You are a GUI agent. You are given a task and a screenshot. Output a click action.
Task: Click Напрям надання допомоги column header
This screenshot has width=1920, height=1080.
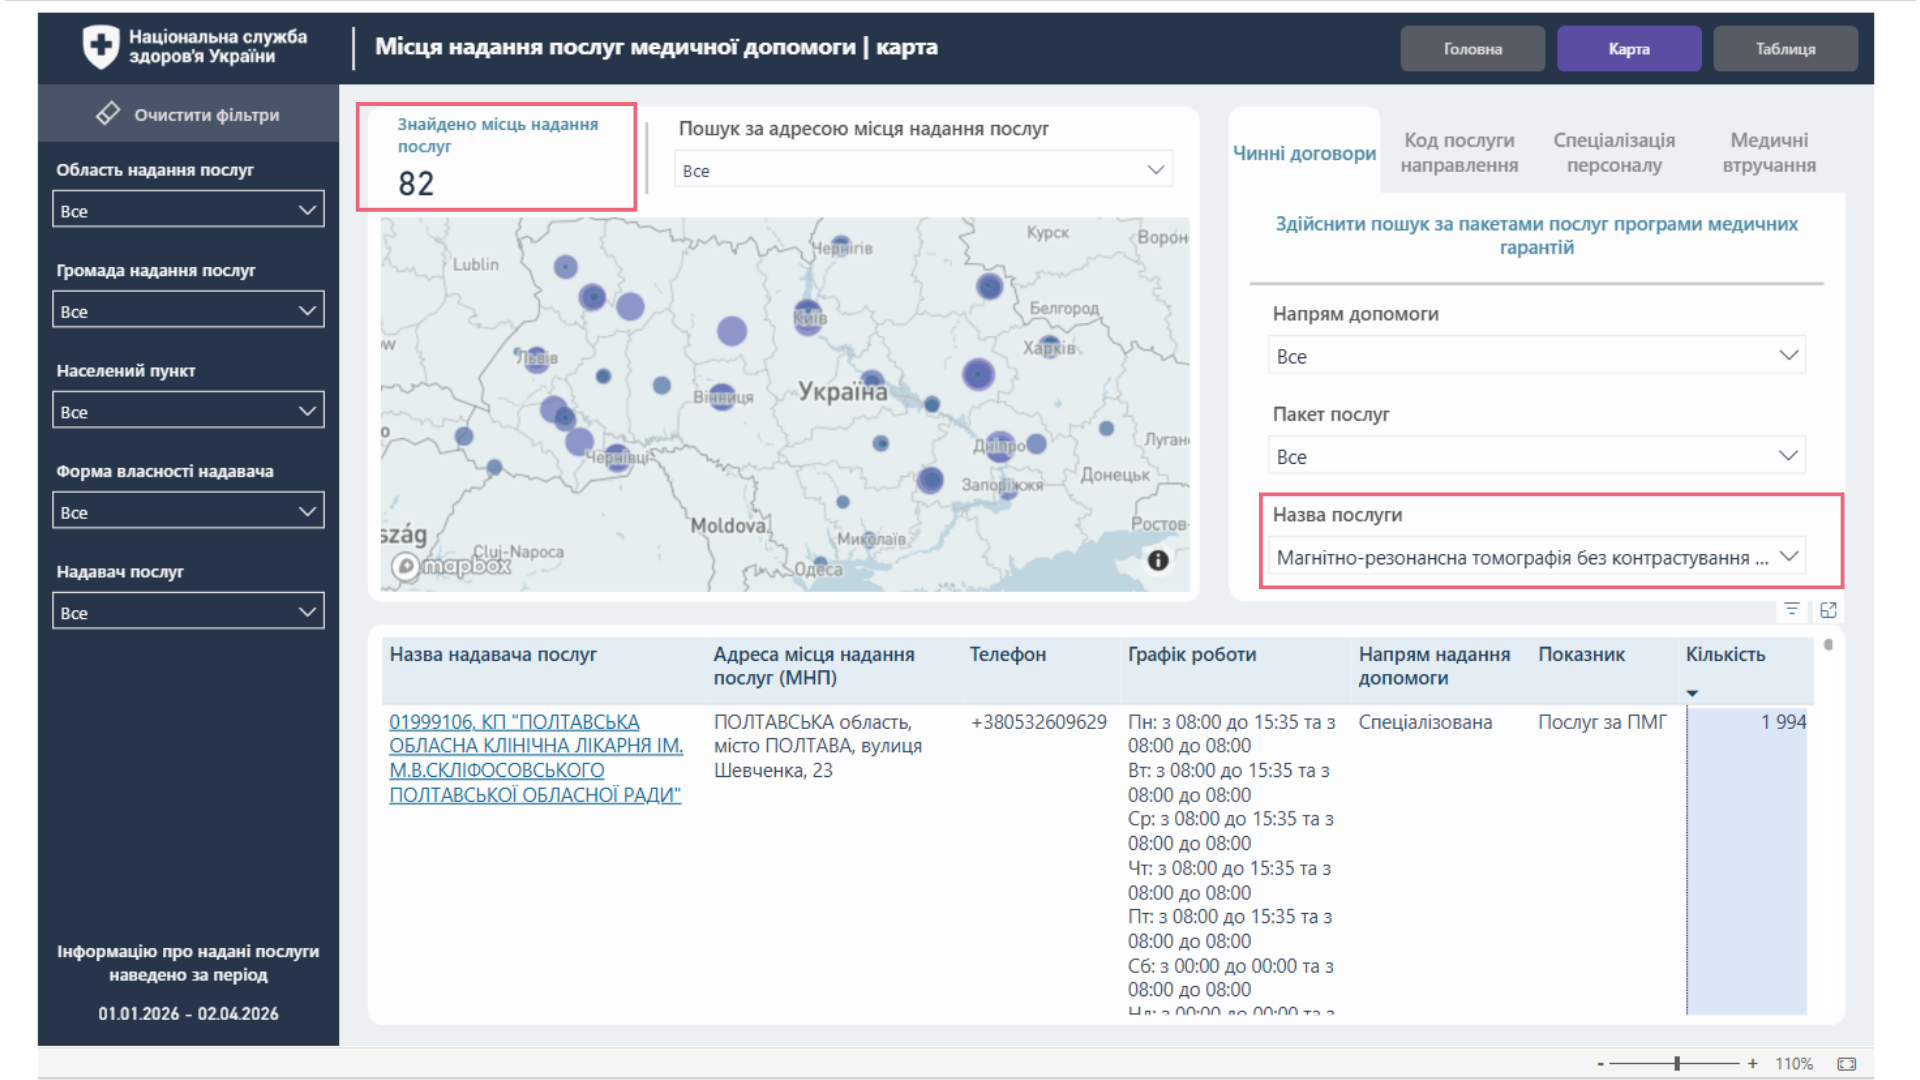coord(1434,666)
